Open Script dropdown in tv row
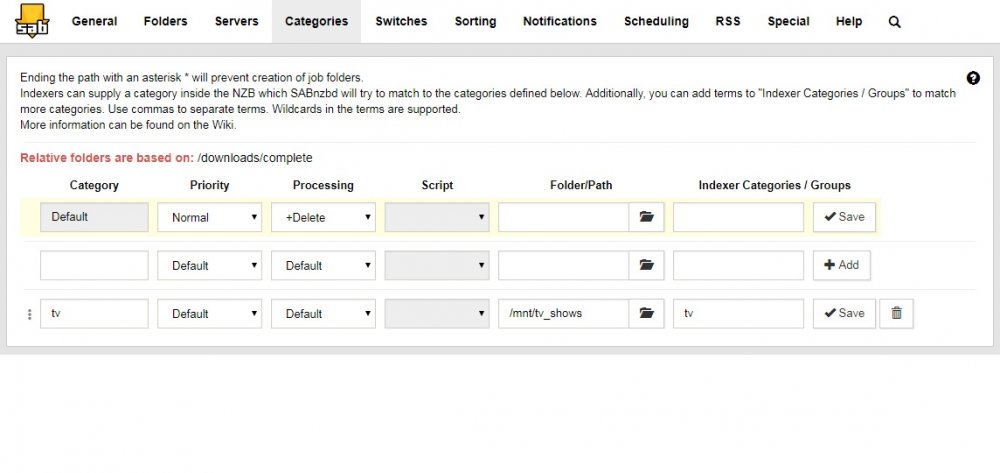 click(x=437, y=314)
